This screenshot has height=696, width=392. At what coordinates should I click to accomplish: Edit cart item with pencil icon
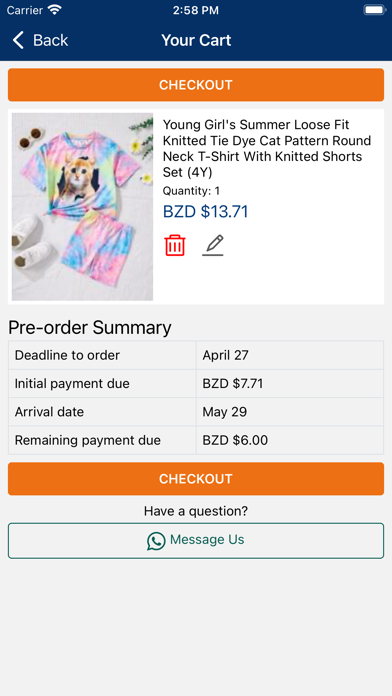(x=213, y=245)
